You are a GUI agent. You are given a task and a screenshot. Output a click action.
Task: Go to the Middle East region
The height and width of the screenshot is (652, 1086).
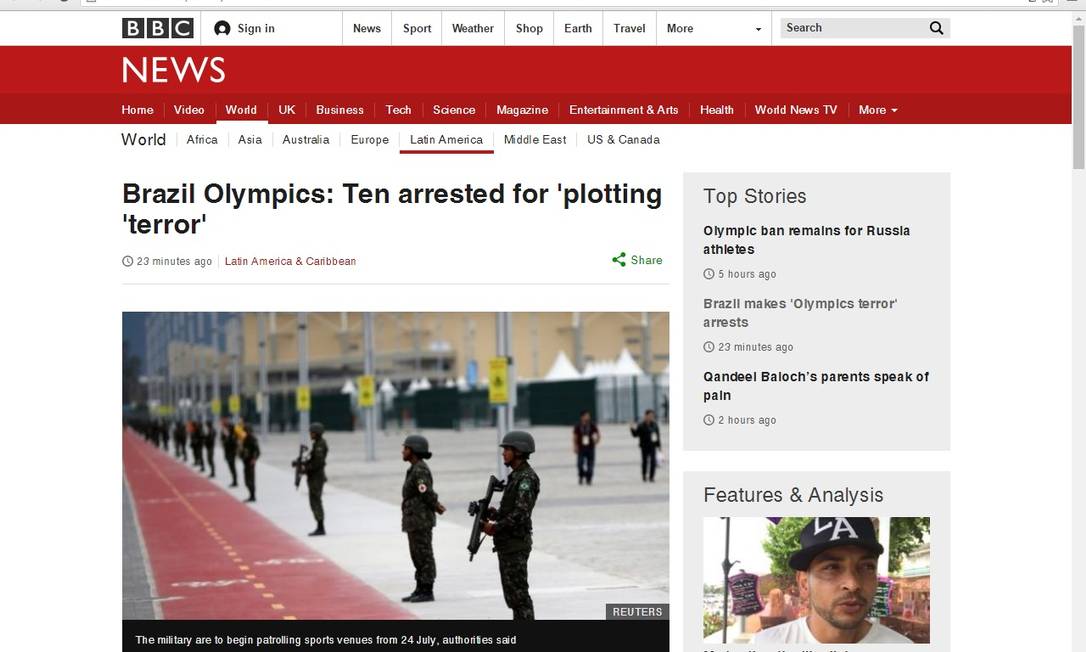(534, 140)
